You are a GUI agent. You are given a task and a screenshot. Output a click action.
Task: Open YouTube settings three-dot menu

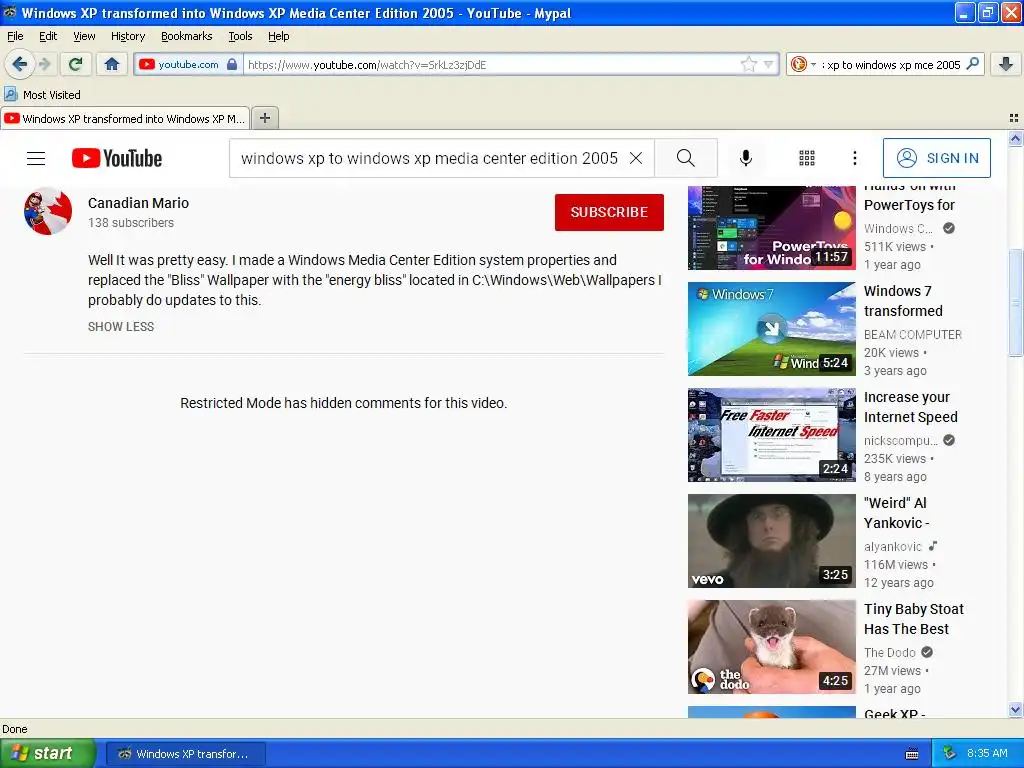pos(854,158)
